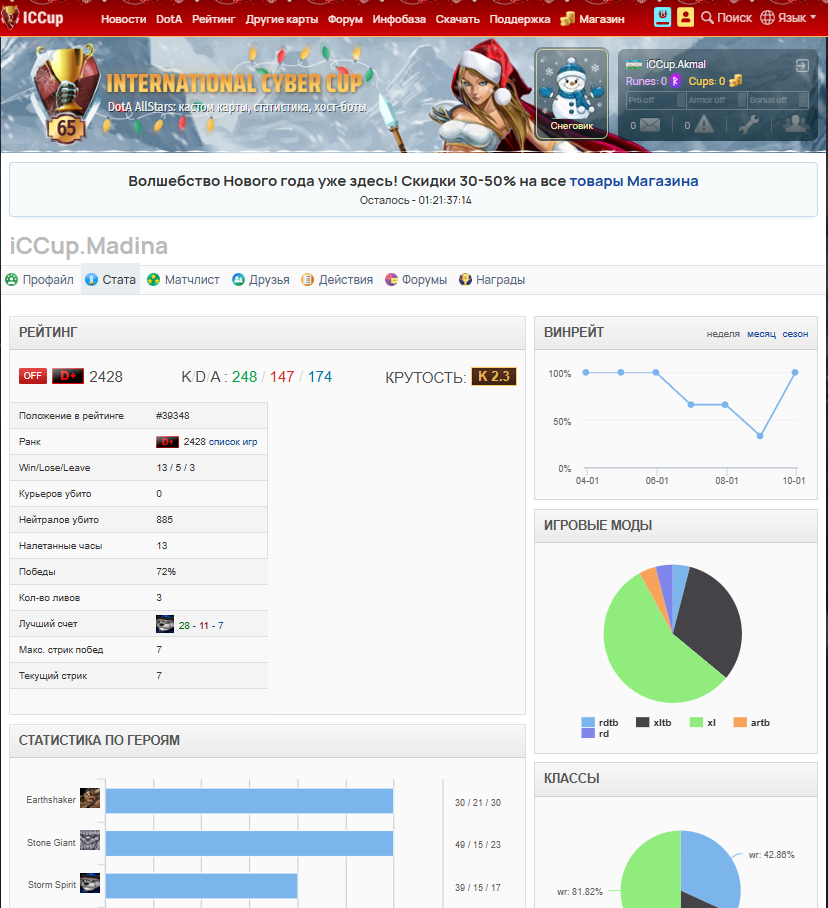Switch to the Профайл tab
Viewport: 828px width, 908px height.
[40, 280]
